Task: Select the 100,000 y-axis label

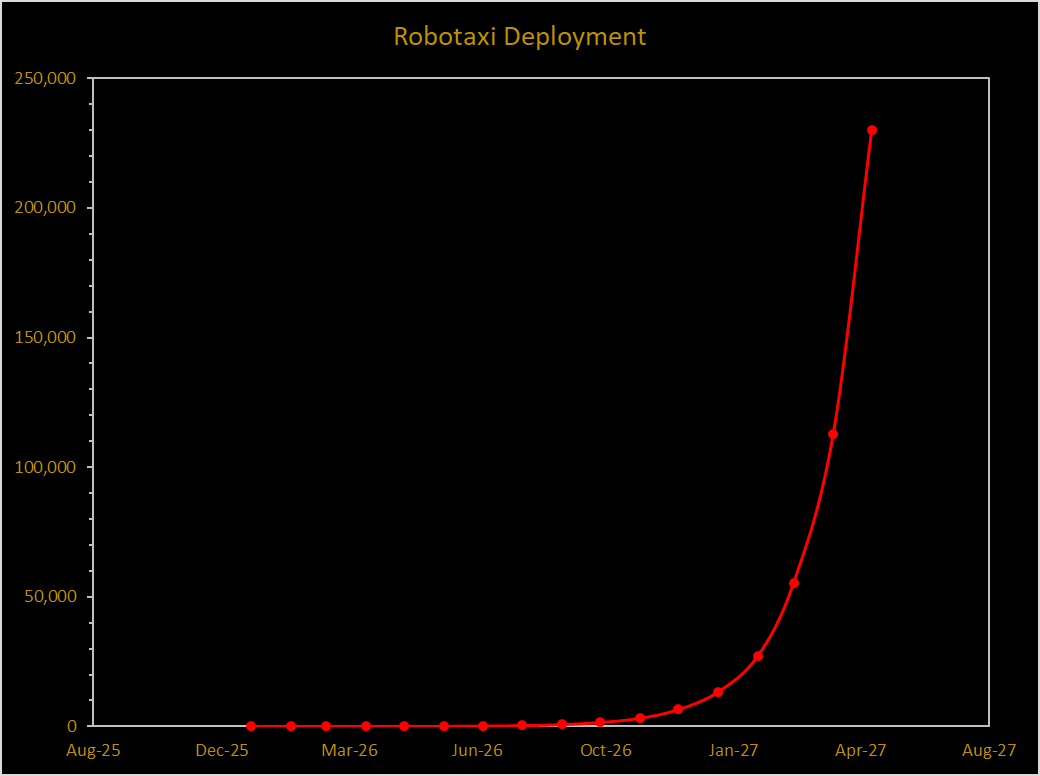Action: tap(46, 467)
